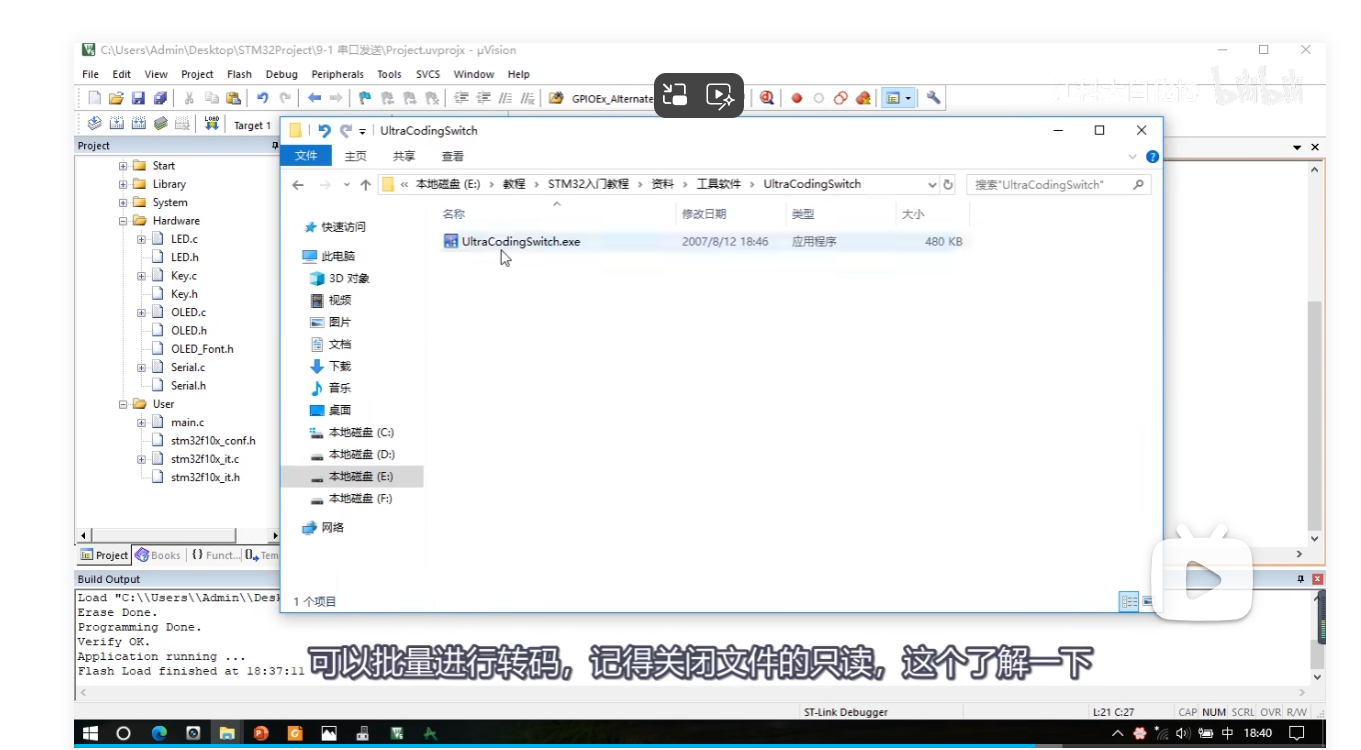Switch to the 查看 ribbon tab
The height and width of the screenshot is (750, 1361).
click(x=452, y=156)
